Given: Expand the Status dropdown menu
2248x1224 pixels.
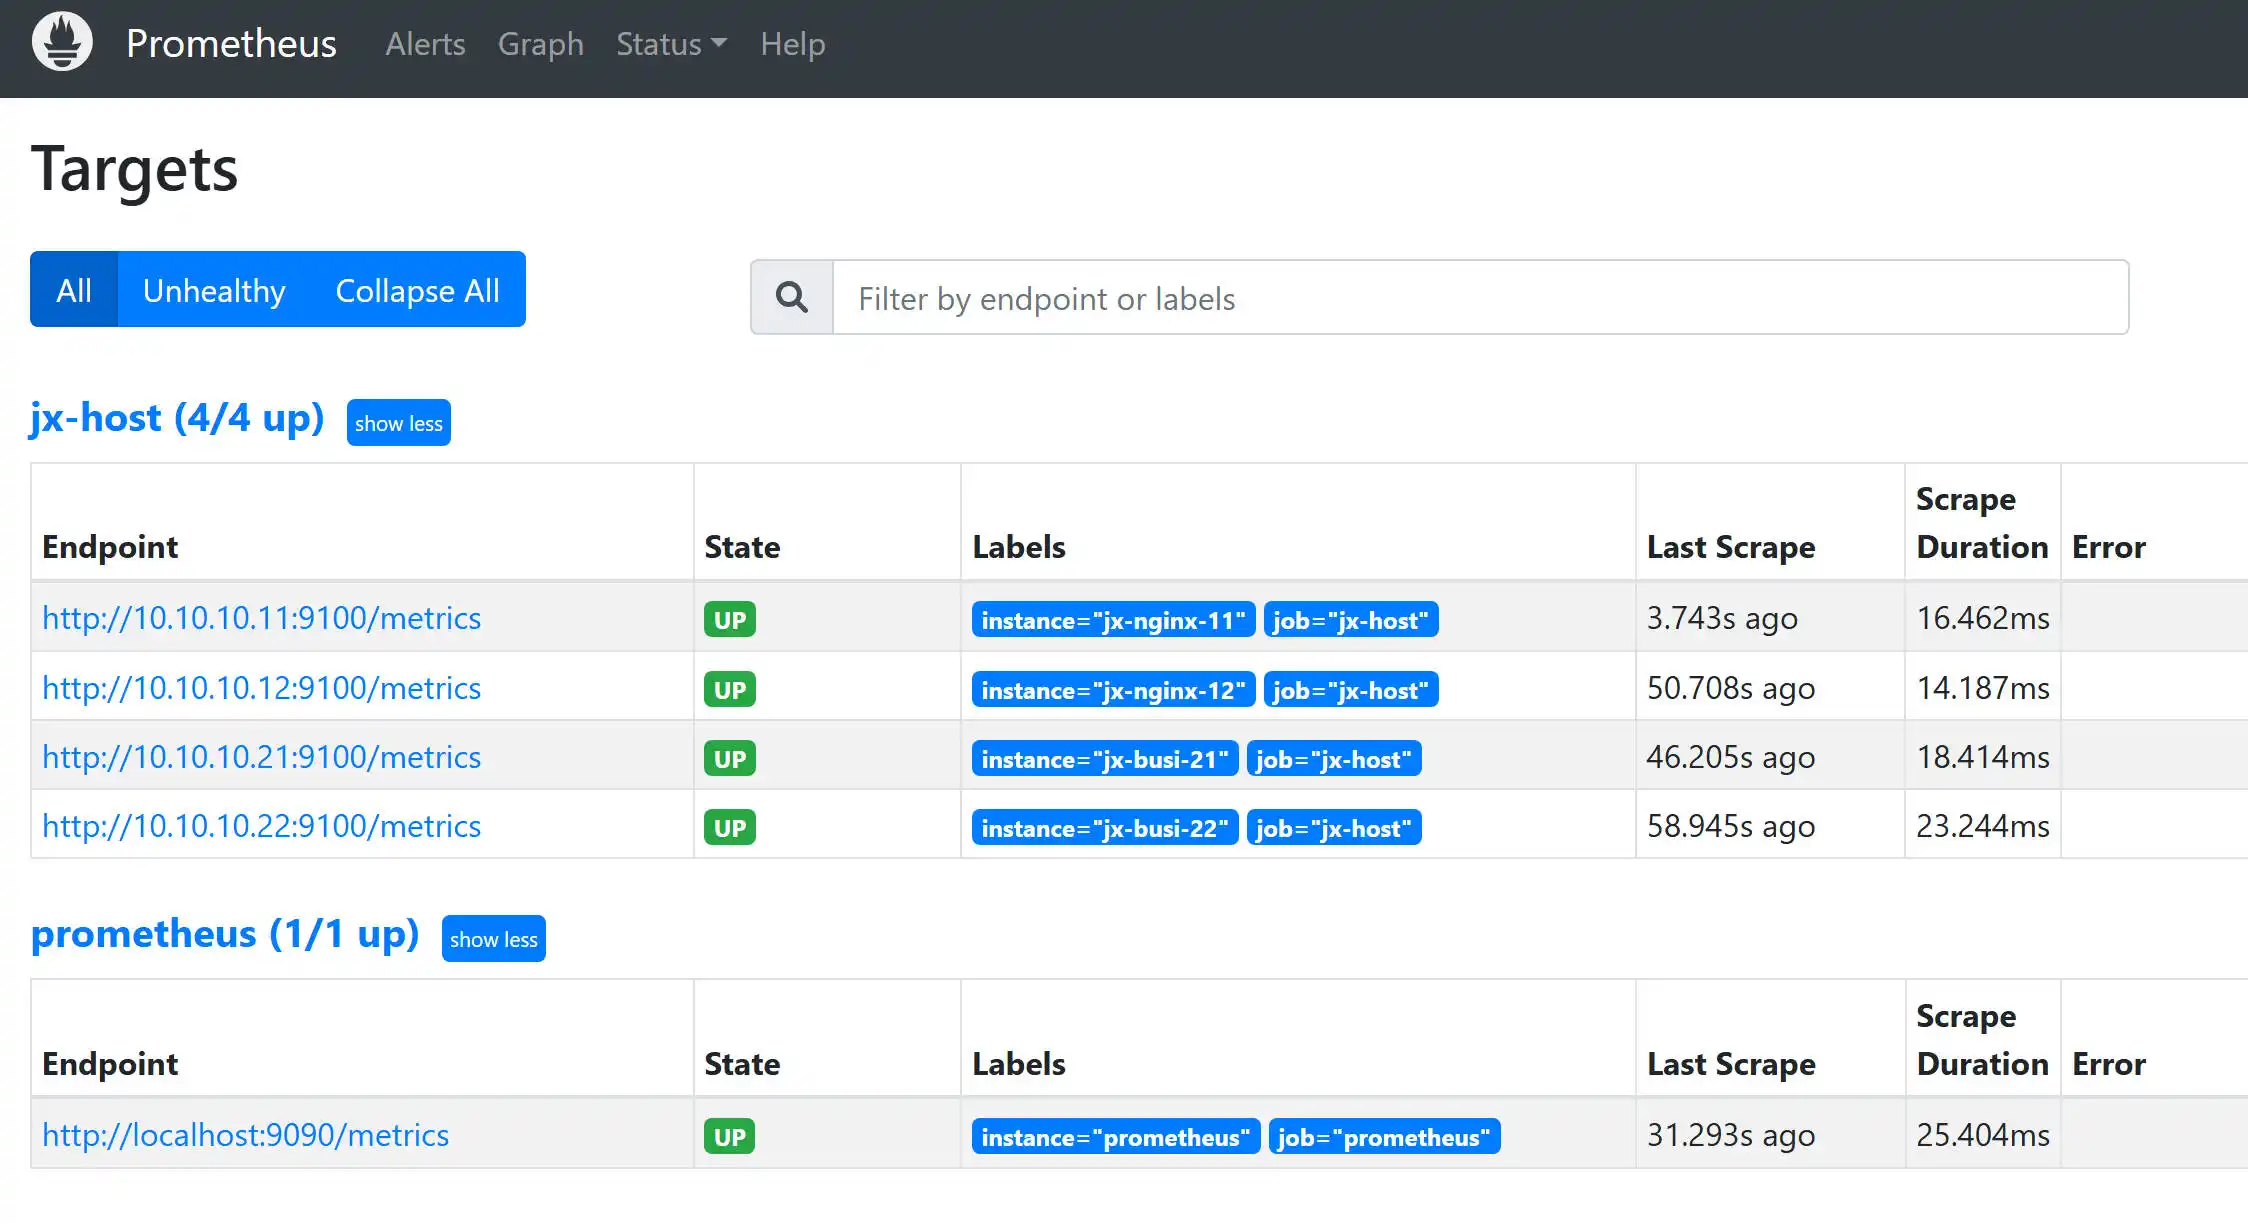Looking at the screenshot, I should coord(671,44).
